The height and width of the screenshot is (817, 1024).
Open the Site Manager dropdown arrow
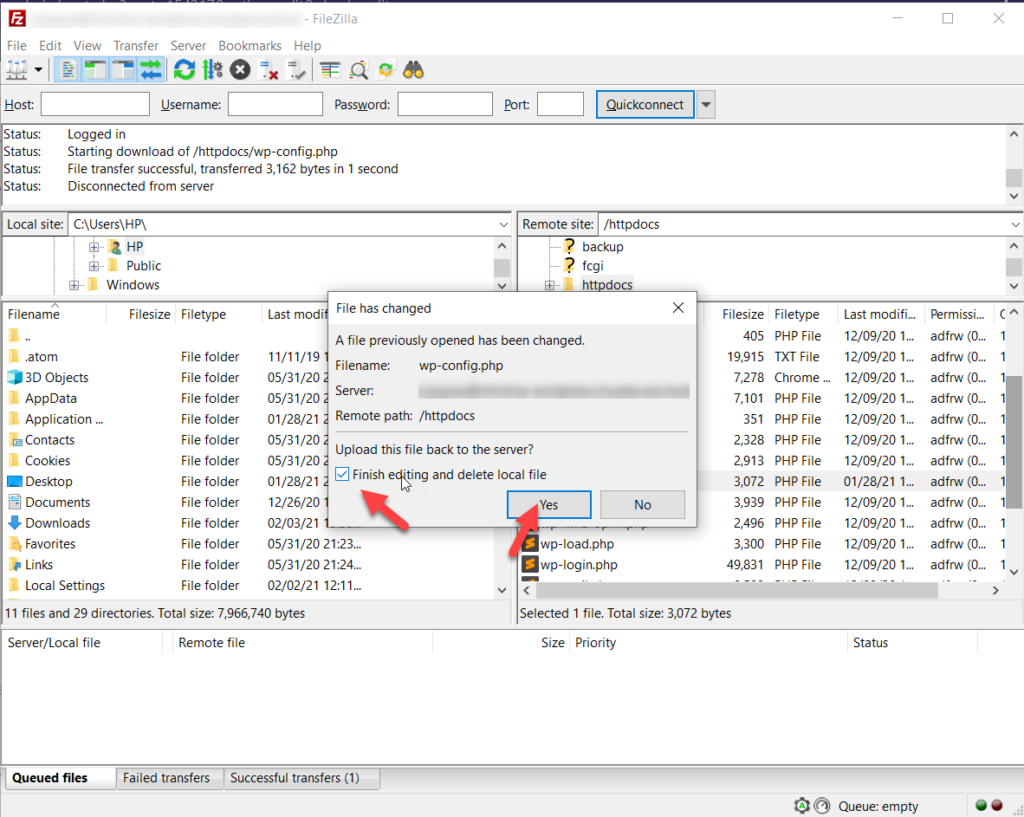point(39,69)
